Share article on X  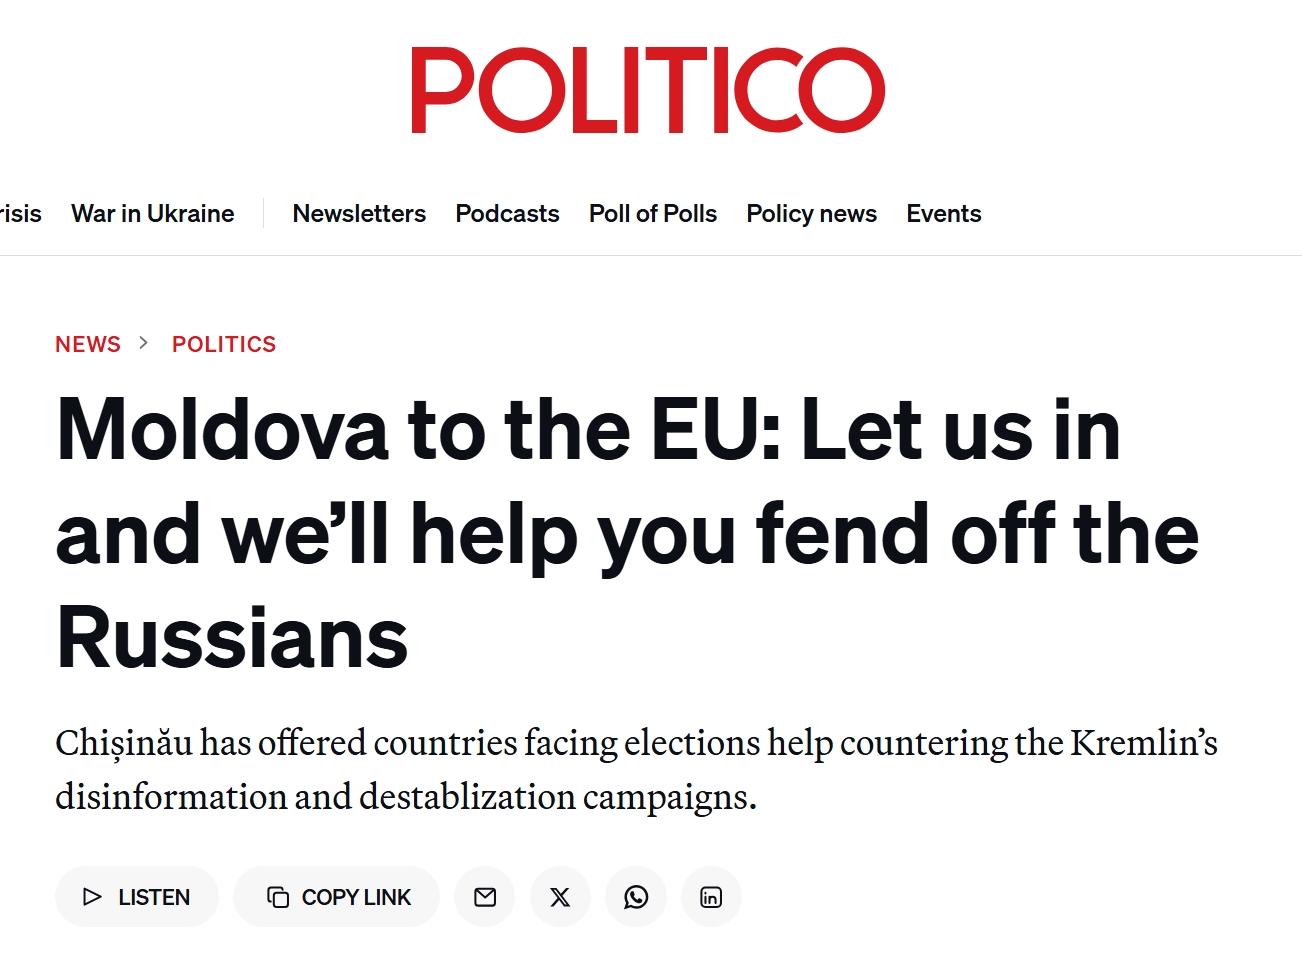point(560,897)
